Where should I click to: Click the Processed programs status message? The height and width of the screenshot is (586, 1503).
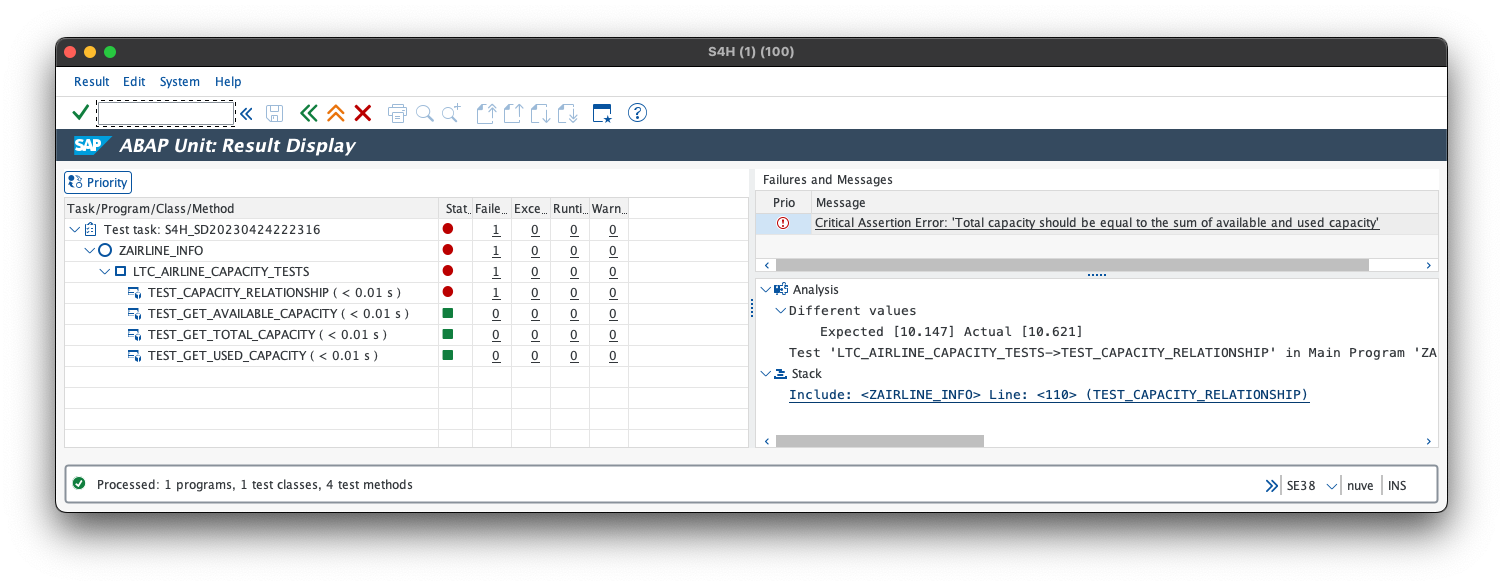pyautogui.click(x=254, y=485)
